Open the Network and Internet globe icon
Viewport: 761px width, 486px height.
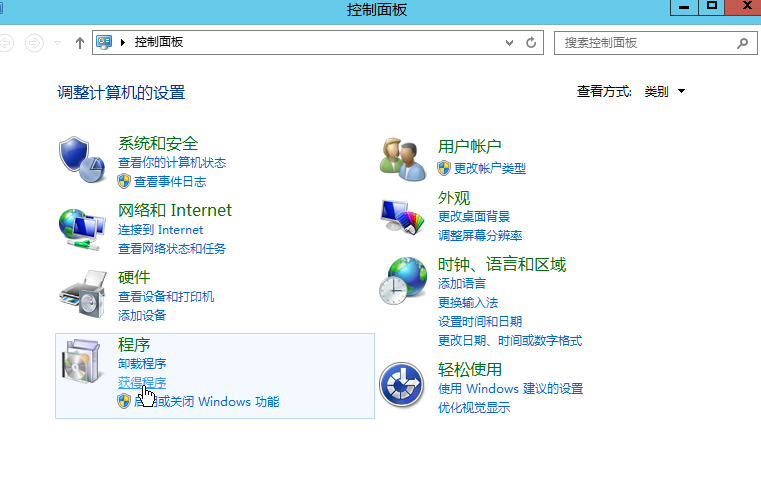coord(82,229)
